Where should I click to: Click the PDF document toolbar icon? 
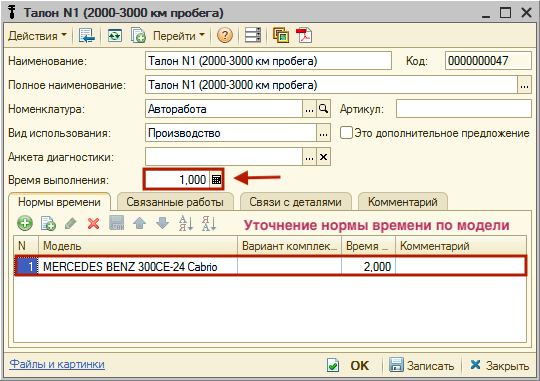coord(304,35)
